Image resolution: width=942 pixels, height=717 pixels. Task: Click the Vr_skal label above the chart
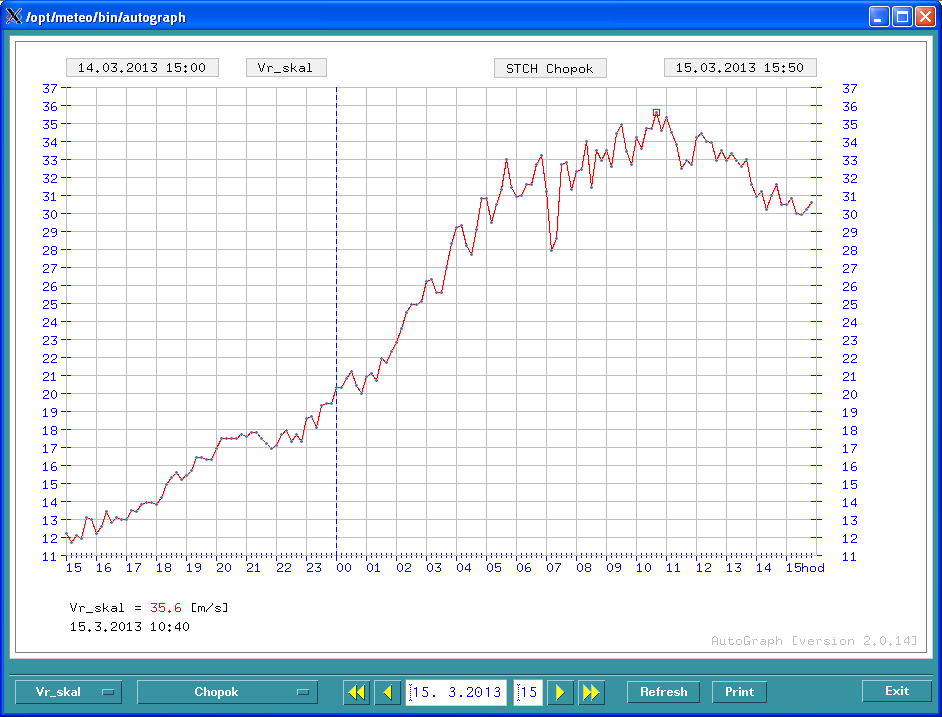286,68
